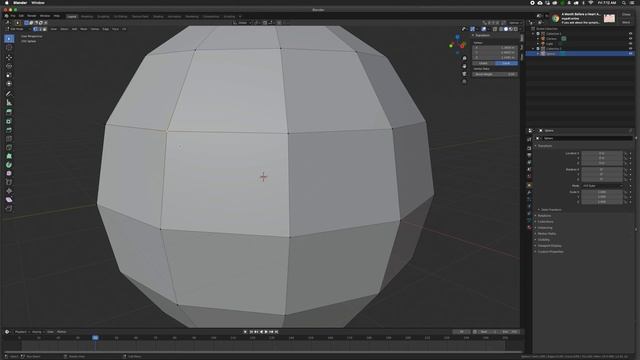This screenshot has width=640, height=360.
Task: Click the notification Close button
Action: pos(626,15)
